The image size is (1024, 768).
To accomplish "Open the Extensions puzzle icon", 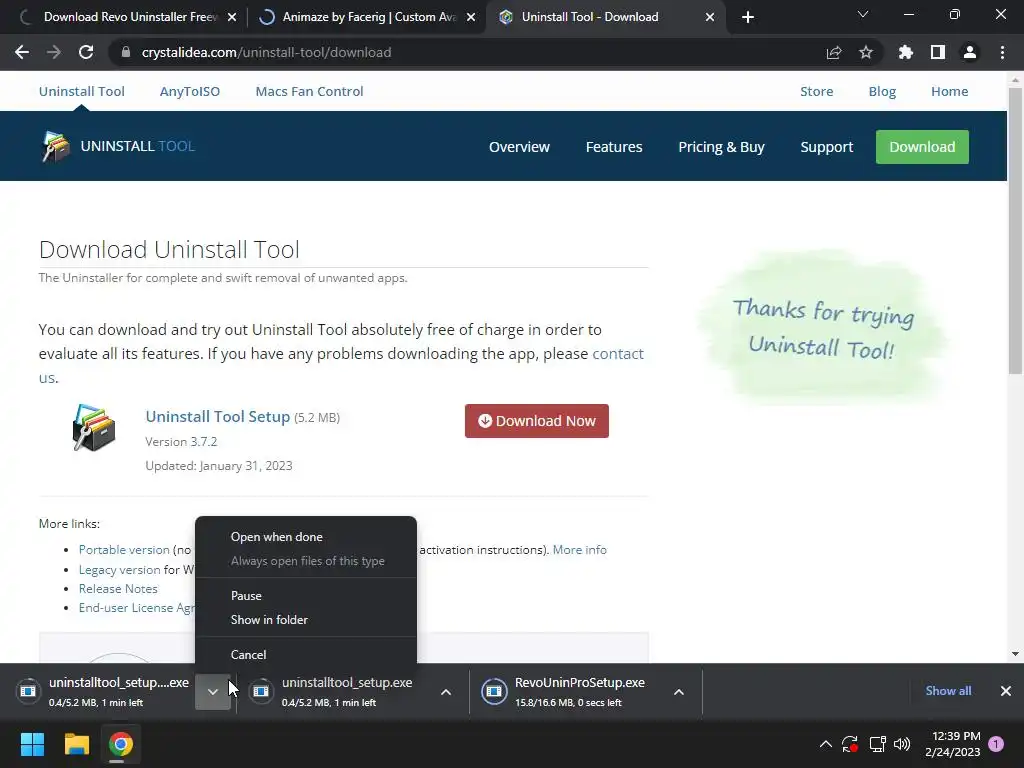I will point(906,52).
